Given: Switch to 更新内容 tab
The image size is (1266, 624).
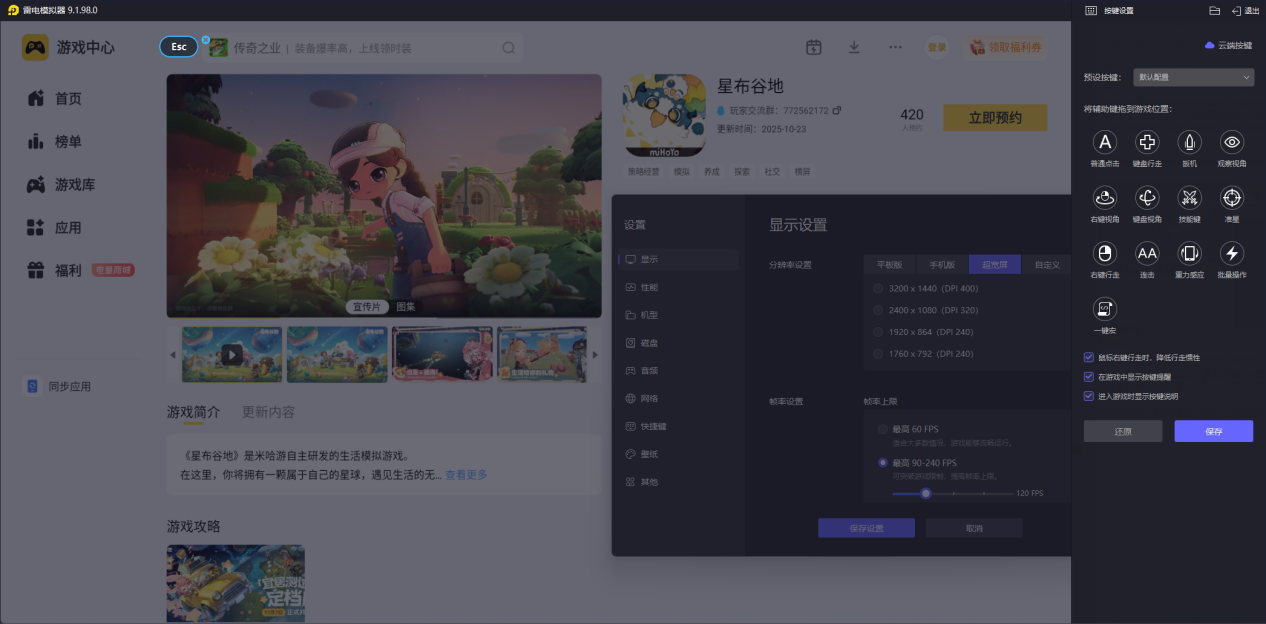Looking at the screenshot, I should click(x=268, y=412).
